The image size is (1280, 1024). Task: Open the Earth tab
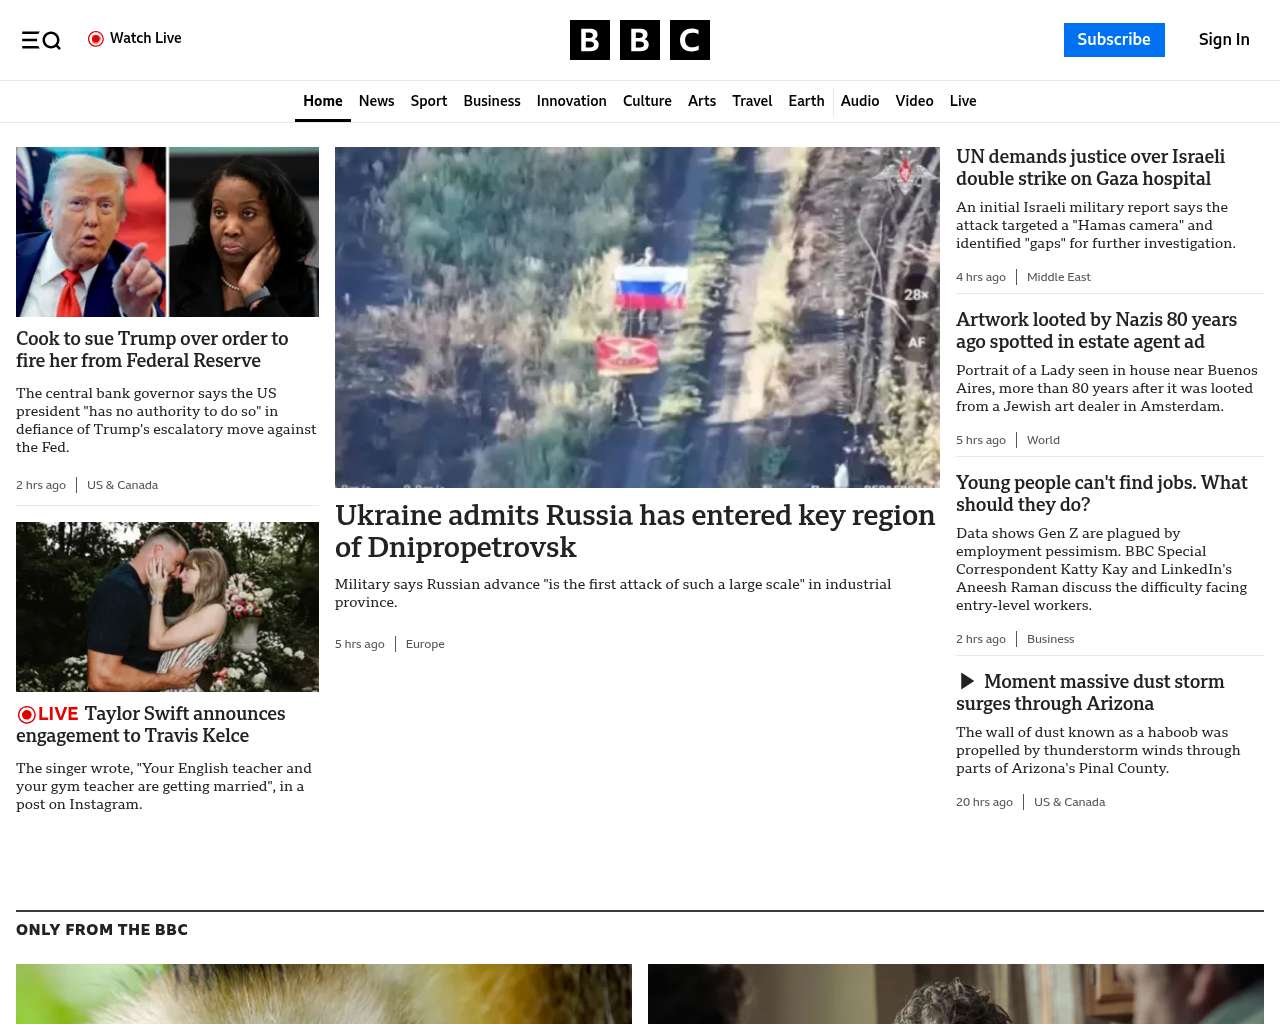coord(806,101)
